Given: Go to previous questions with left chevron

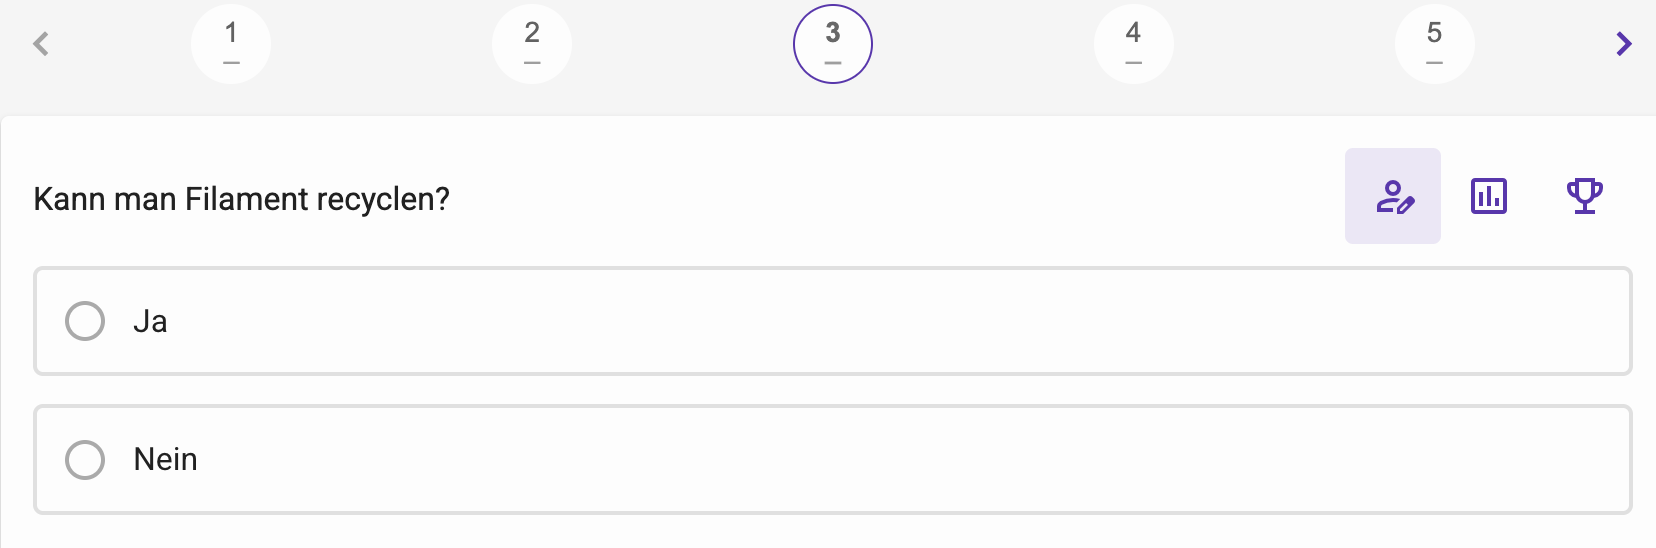Looking at the screenshot, I should pos(41,44).
